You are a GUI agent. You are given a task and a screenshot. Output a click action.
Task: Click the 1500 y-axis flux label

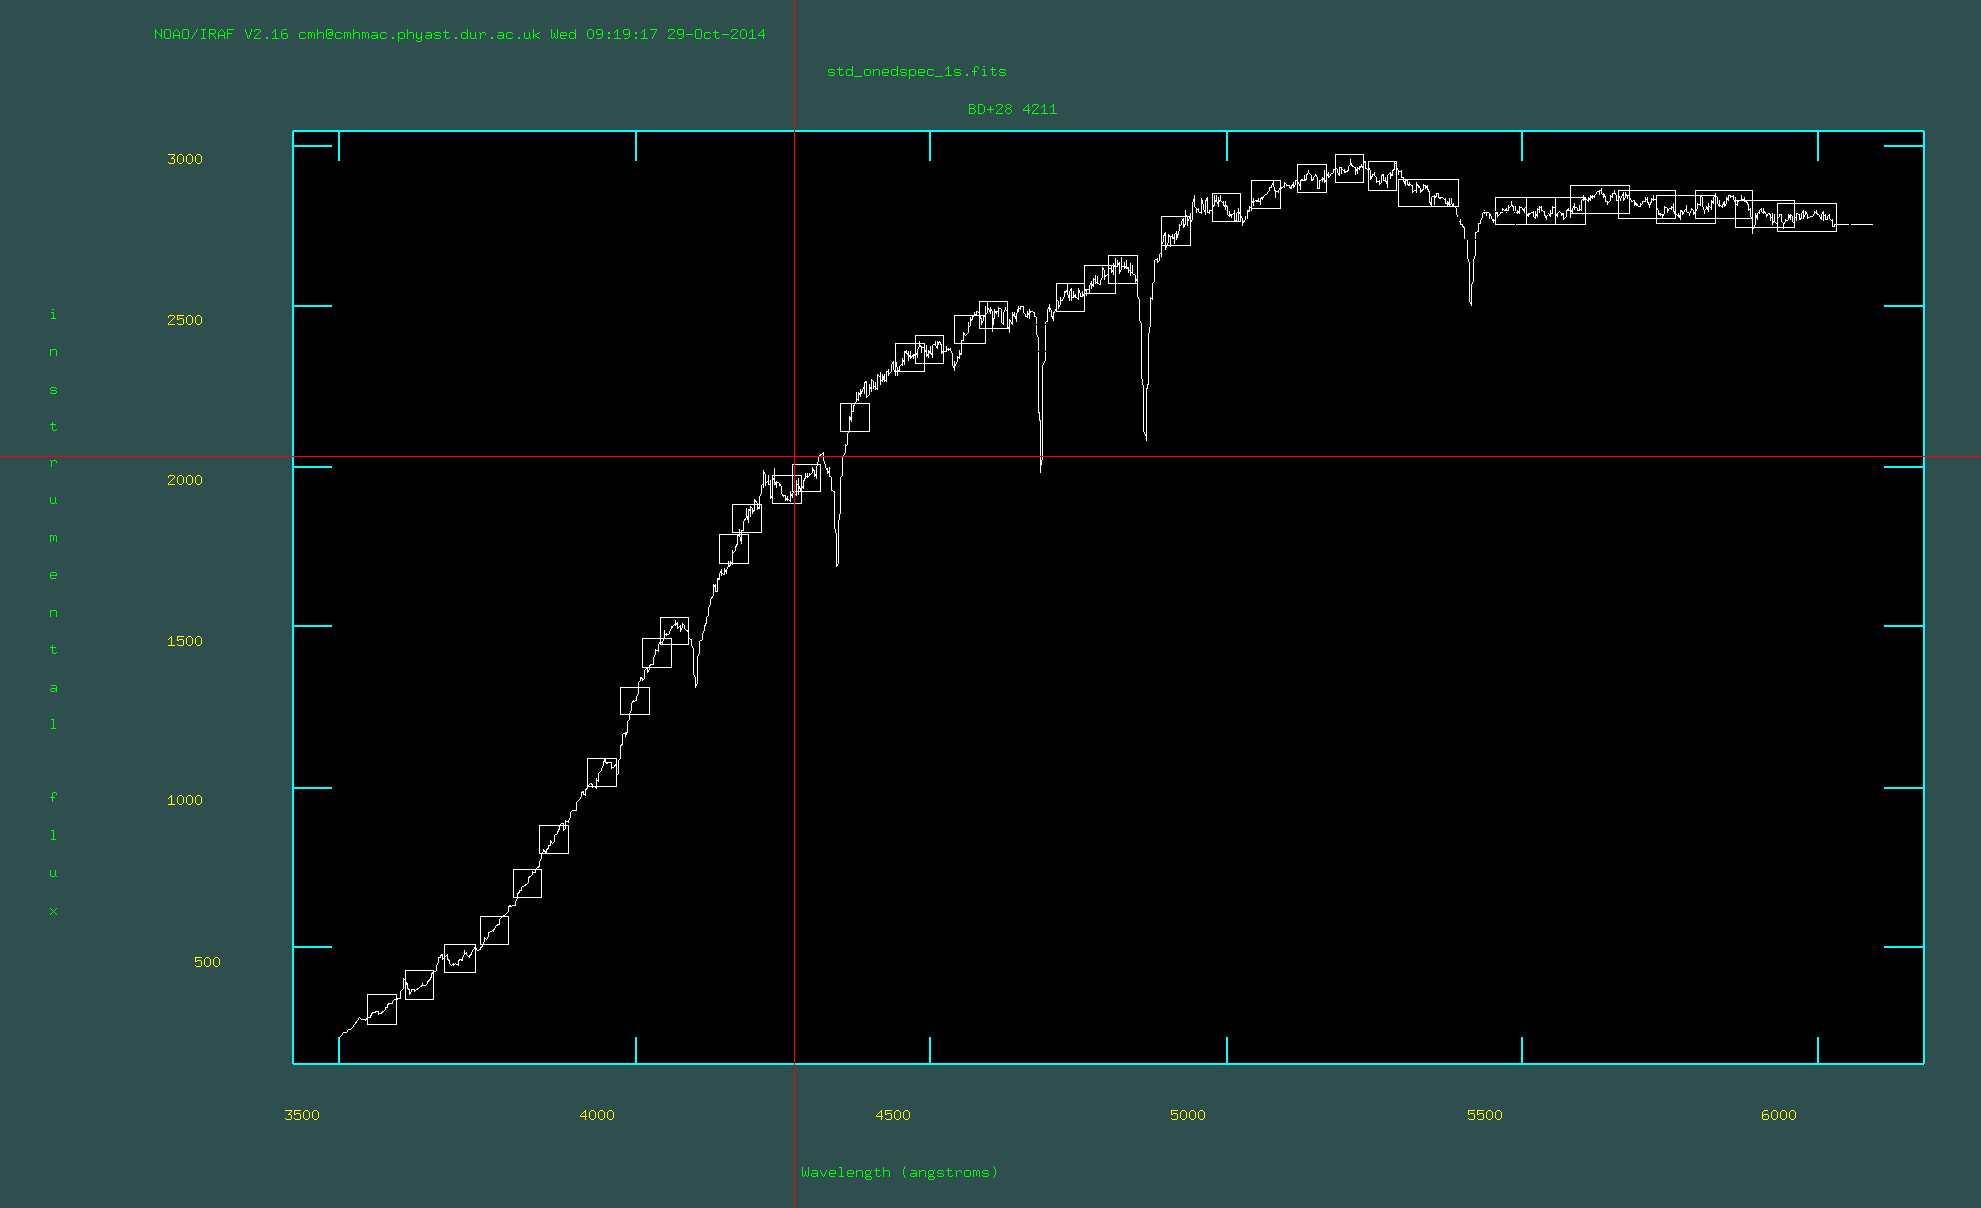pyautogui.click(x=185, y=641)
